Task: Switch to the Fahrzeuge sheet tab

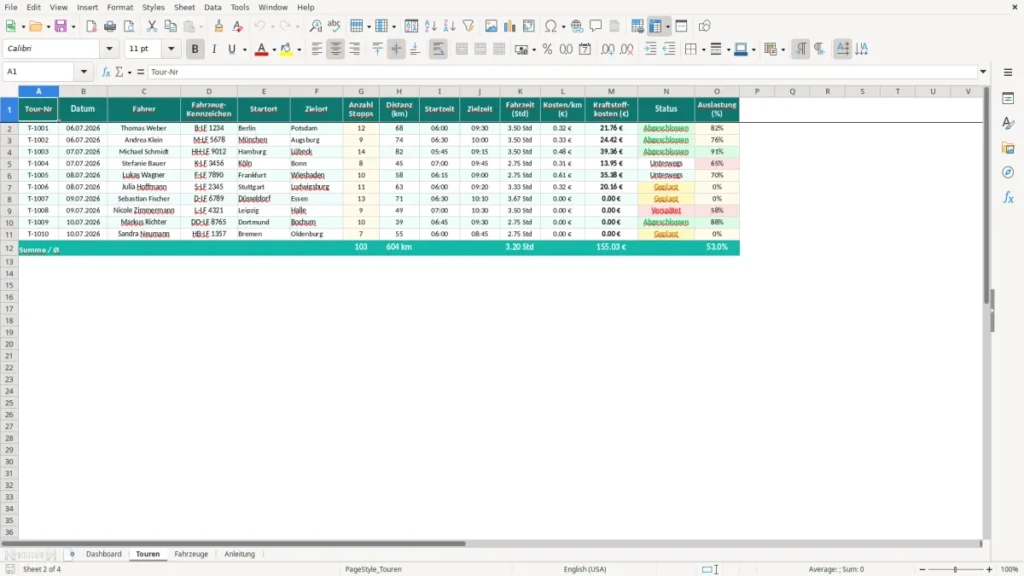Action: (191, 554)
